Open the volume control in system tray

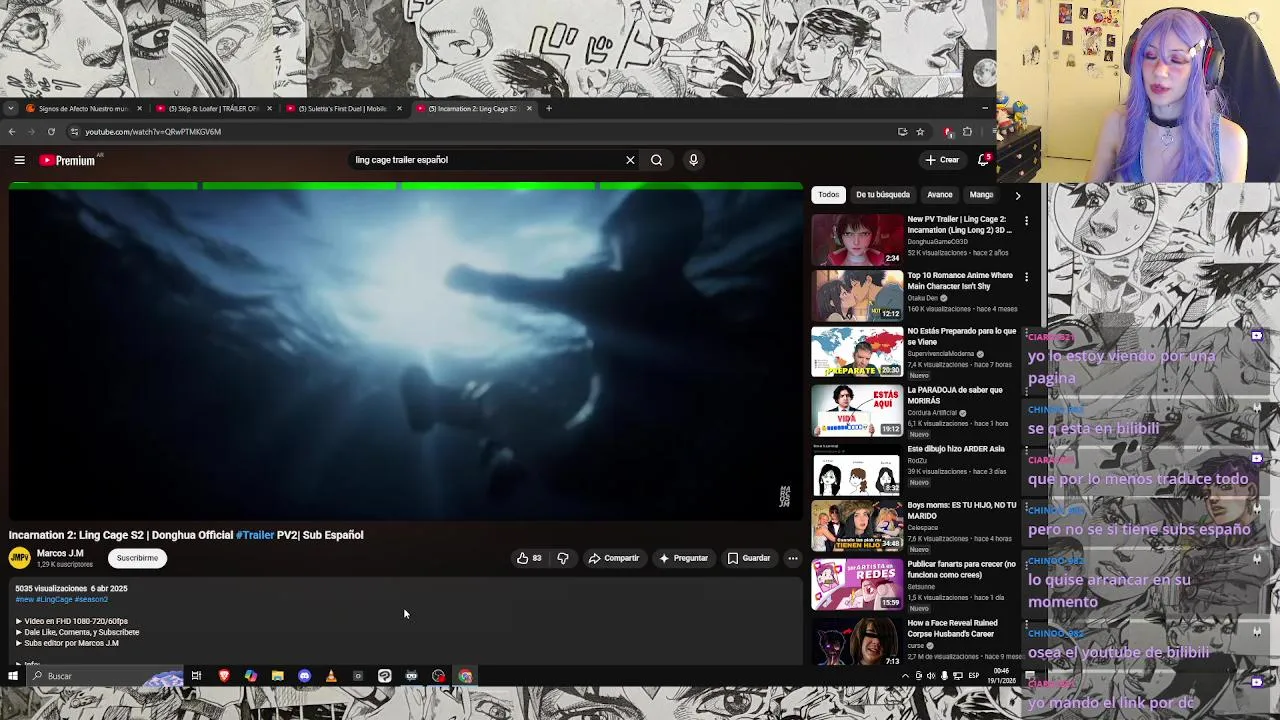pos(931,676)
